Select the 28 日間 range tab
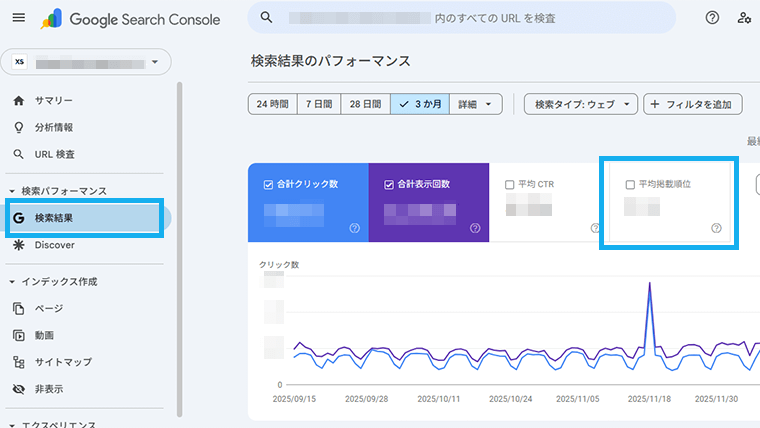 pyautogui.click(x=365, y=104)
